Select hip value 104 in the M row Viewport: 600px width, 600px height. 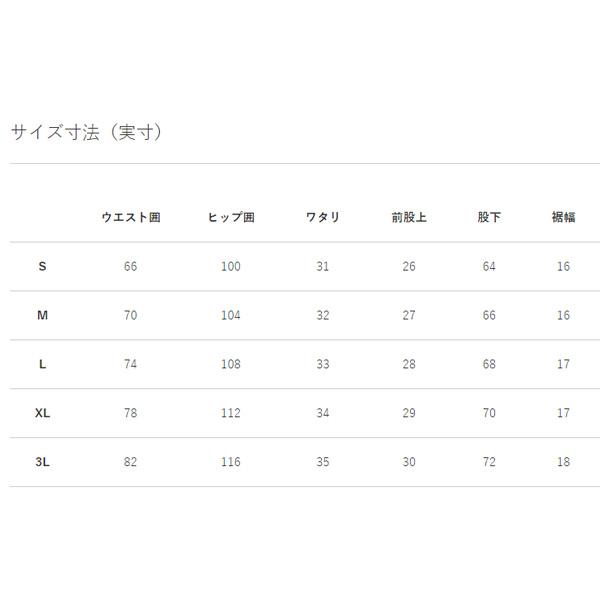click(231, 315)
